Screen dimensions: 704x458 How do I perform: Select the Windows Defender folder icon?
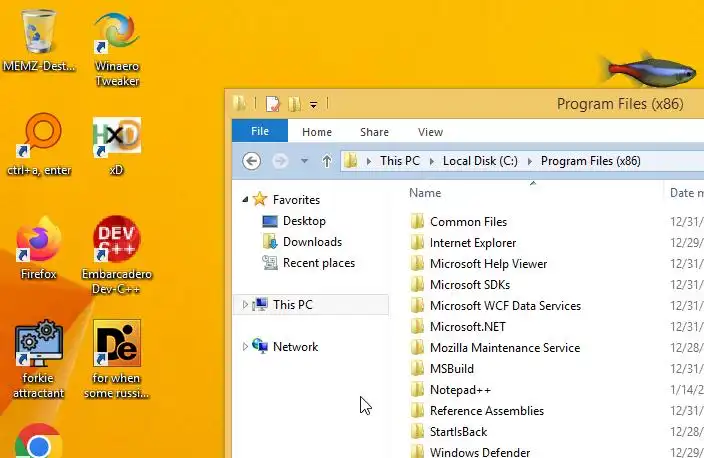[x=417, y=451]
